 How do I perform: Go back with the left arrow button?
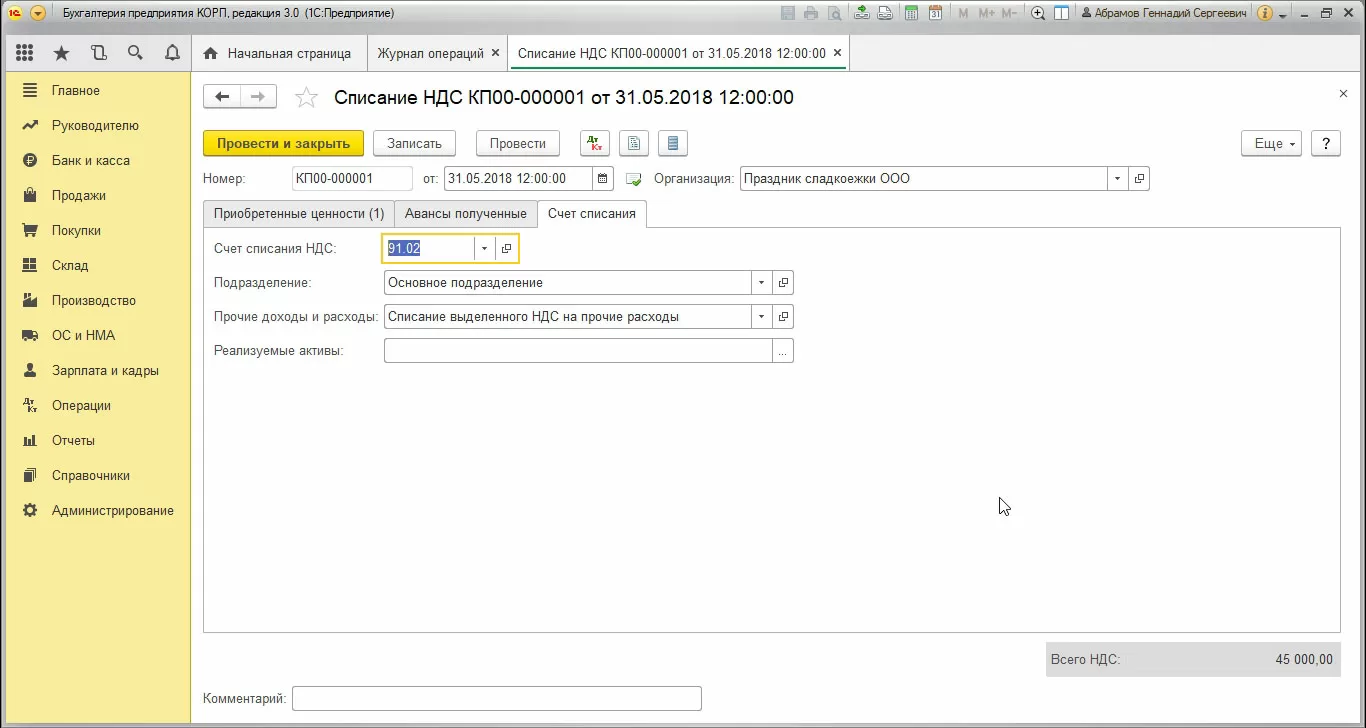222,96
